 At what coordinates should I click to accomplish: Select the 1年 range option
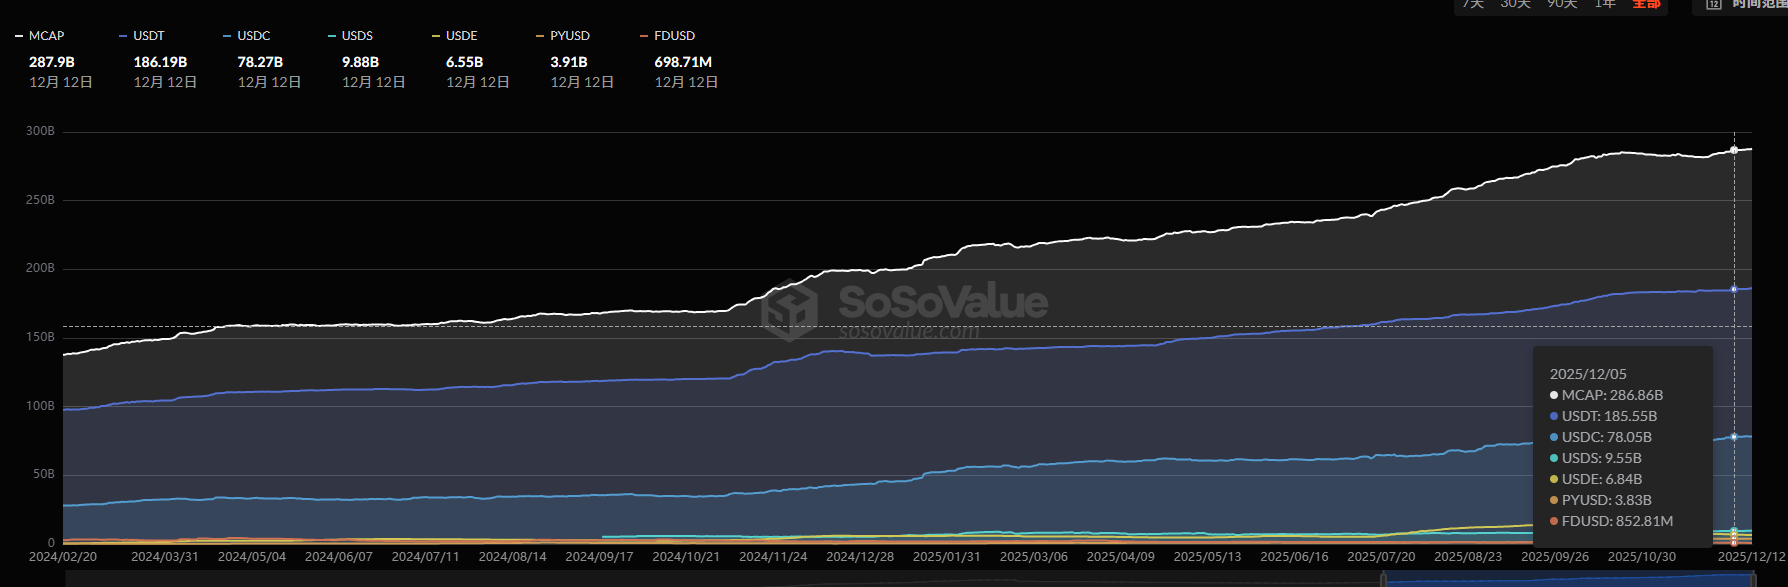[x=1605, y=4]
